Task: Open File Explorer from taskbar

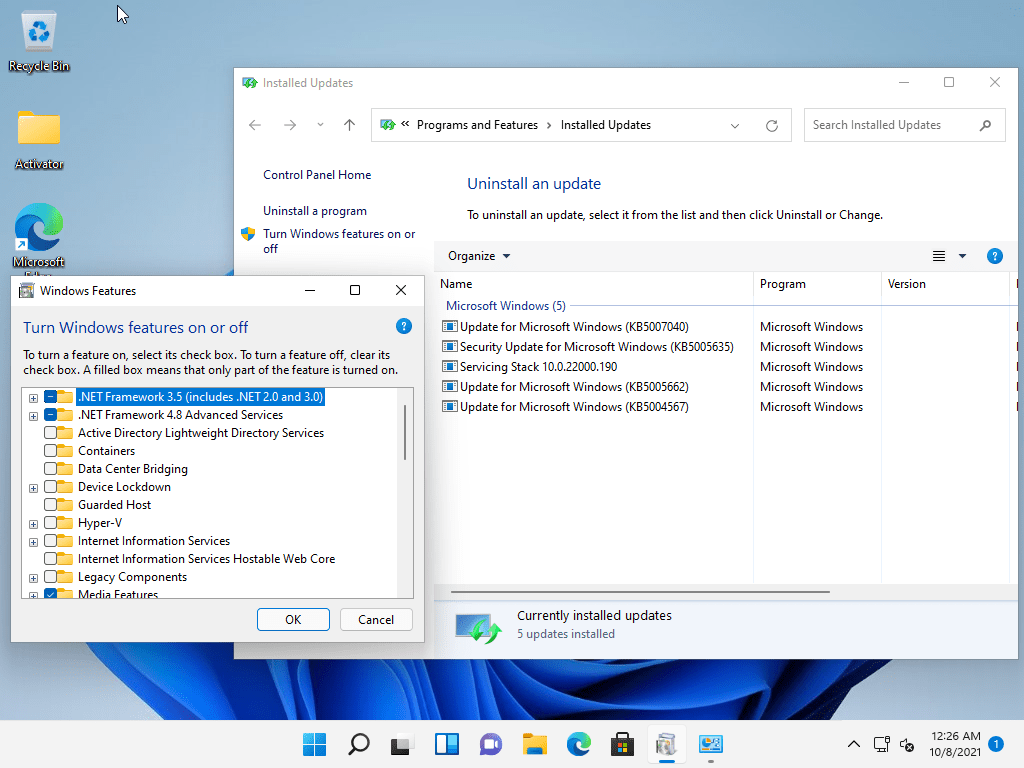Action: point(535,744)
